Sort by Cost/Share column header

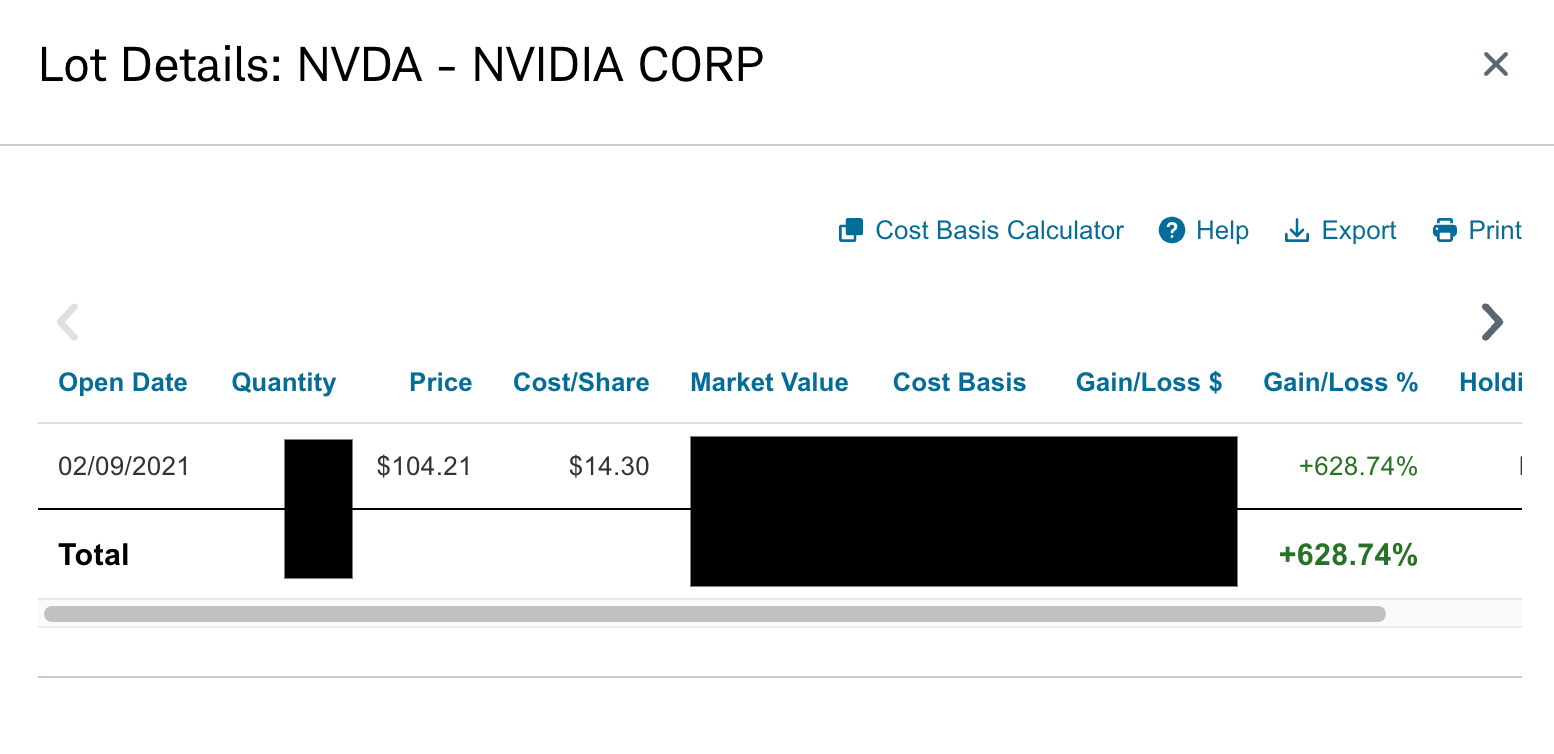click(x=581, y=383)
